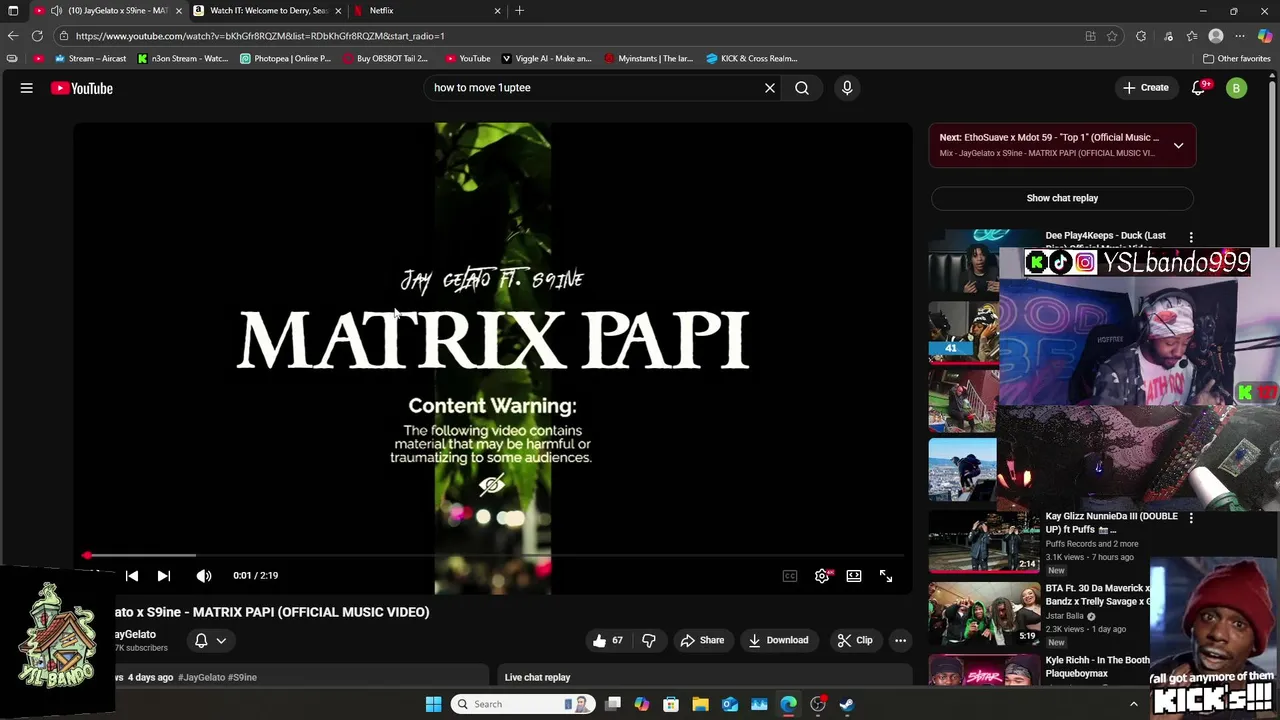Screen dimensions: 1280x720
Task: Open the more actions three-dot menu
Action: (900, 640)
